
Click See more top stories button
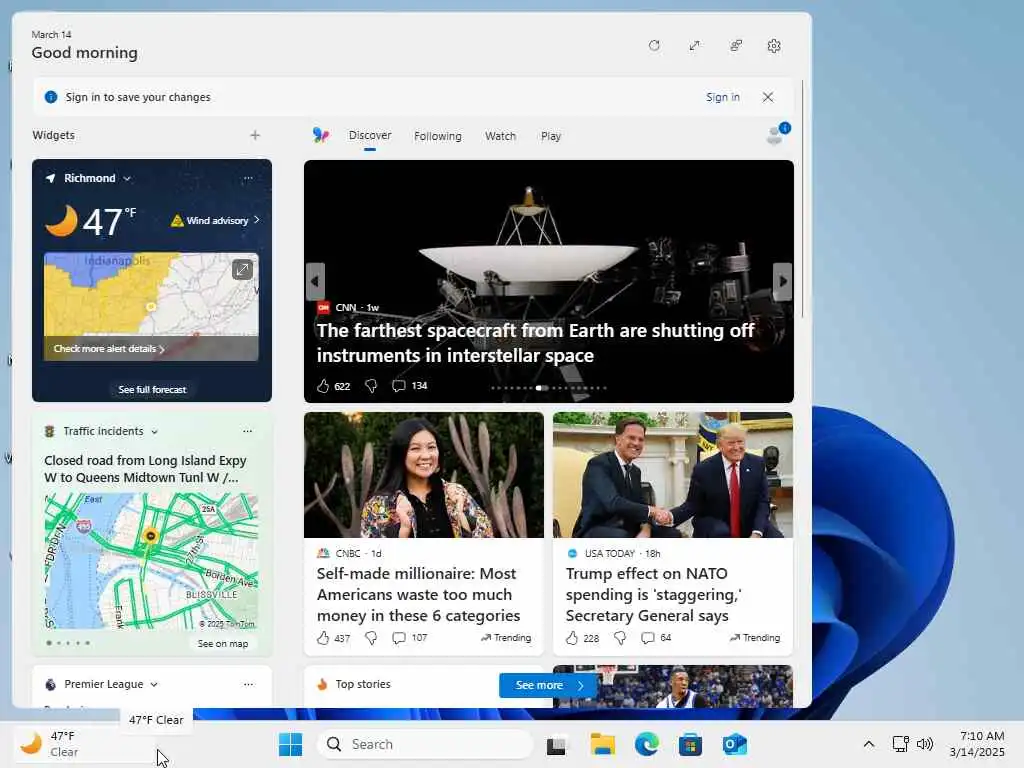(549, 685)
